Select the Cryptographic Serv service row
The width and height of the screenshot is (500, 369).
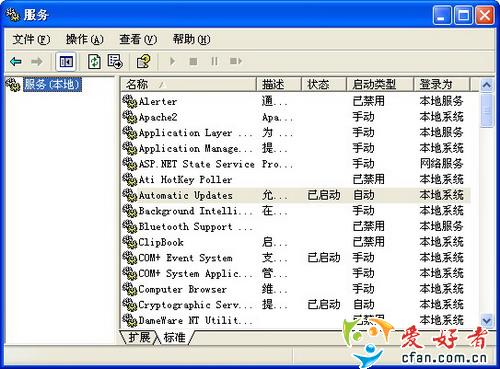point(296,305)
